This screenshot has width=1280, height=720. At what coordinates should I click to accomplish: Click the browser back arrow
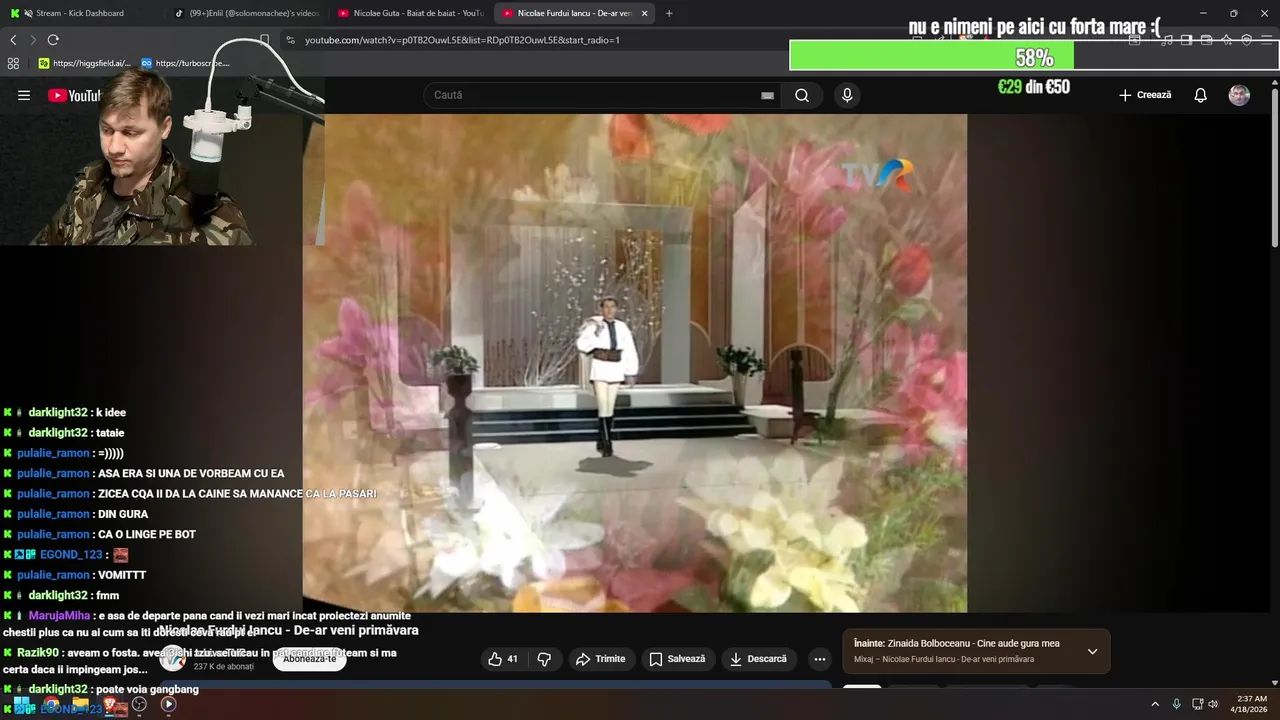point(13,40)
